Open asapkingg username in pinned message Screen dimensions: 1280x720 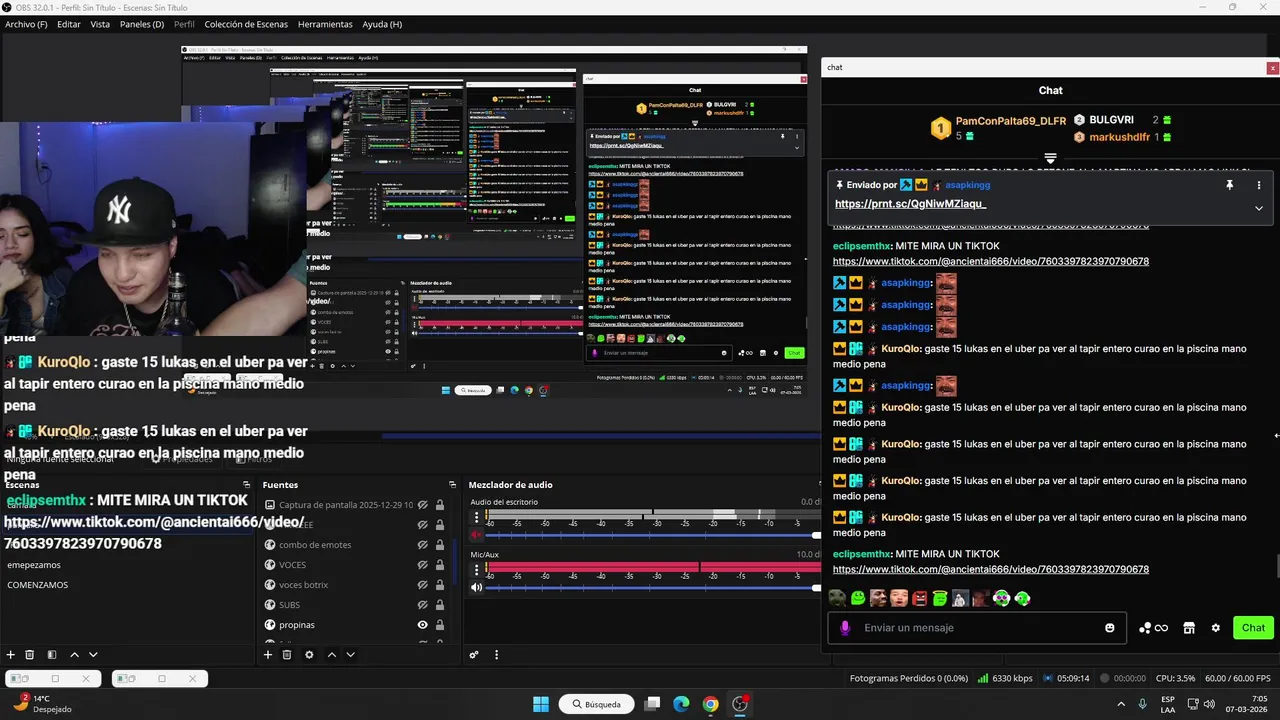pyautogui.click(x=968, y=185)
